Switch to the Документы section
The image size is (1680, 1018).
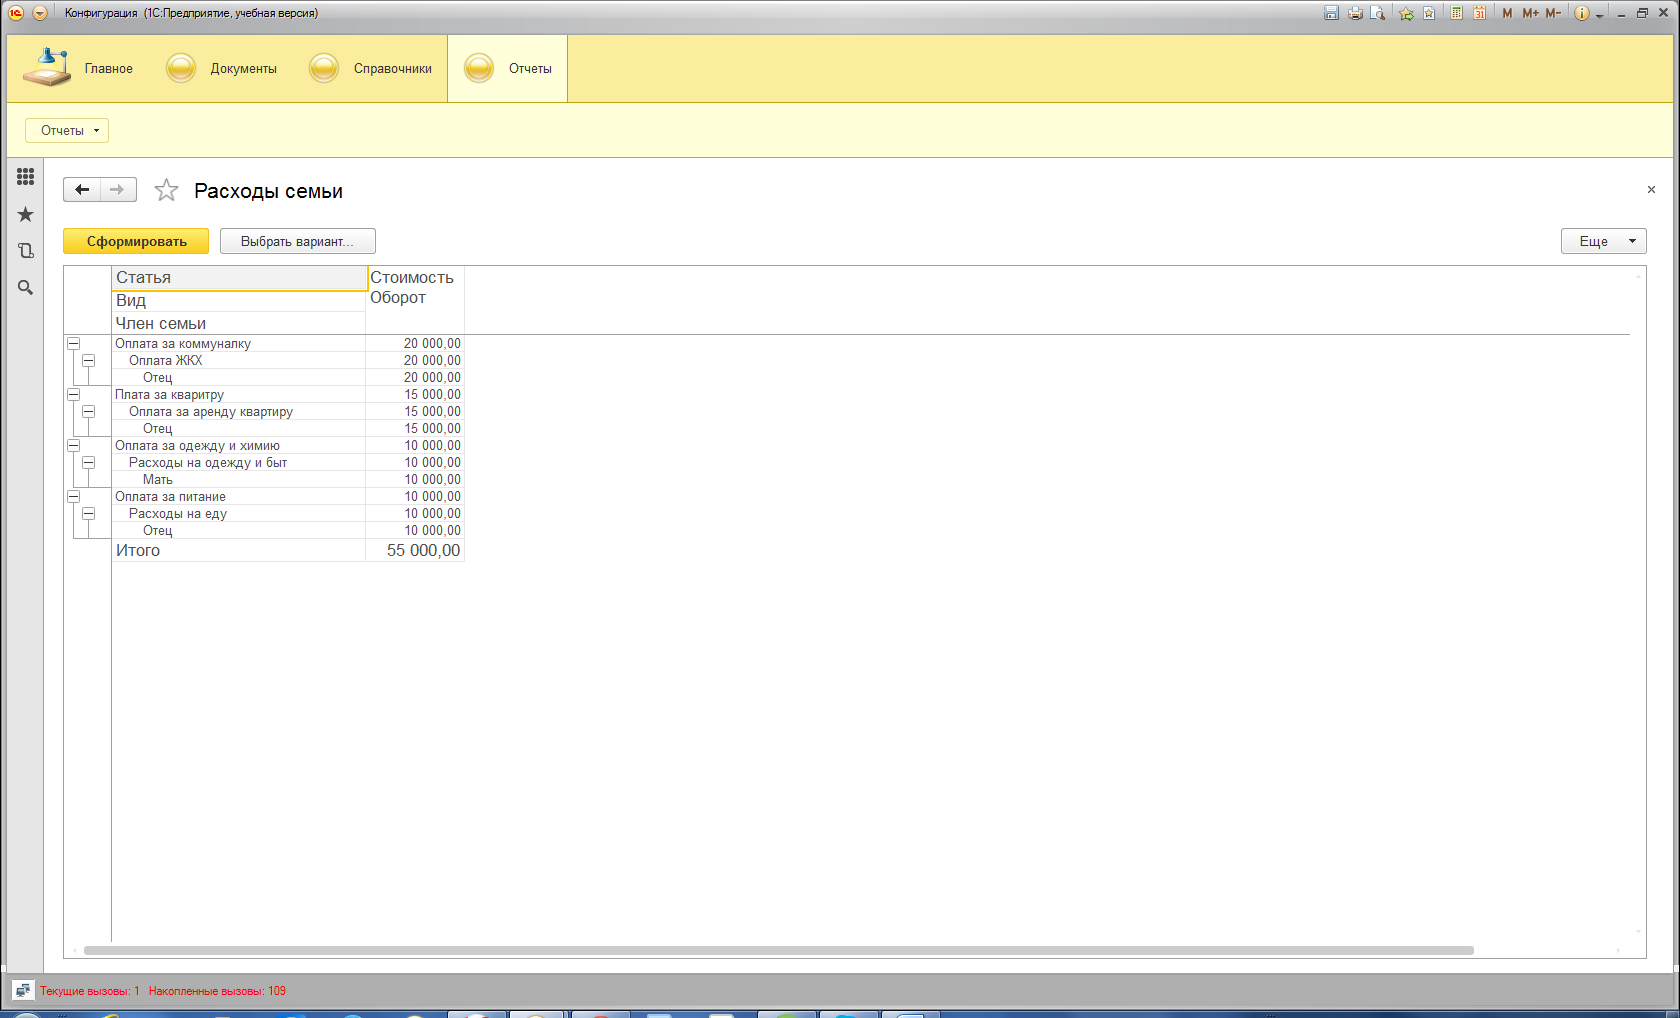tap(222, 68)
